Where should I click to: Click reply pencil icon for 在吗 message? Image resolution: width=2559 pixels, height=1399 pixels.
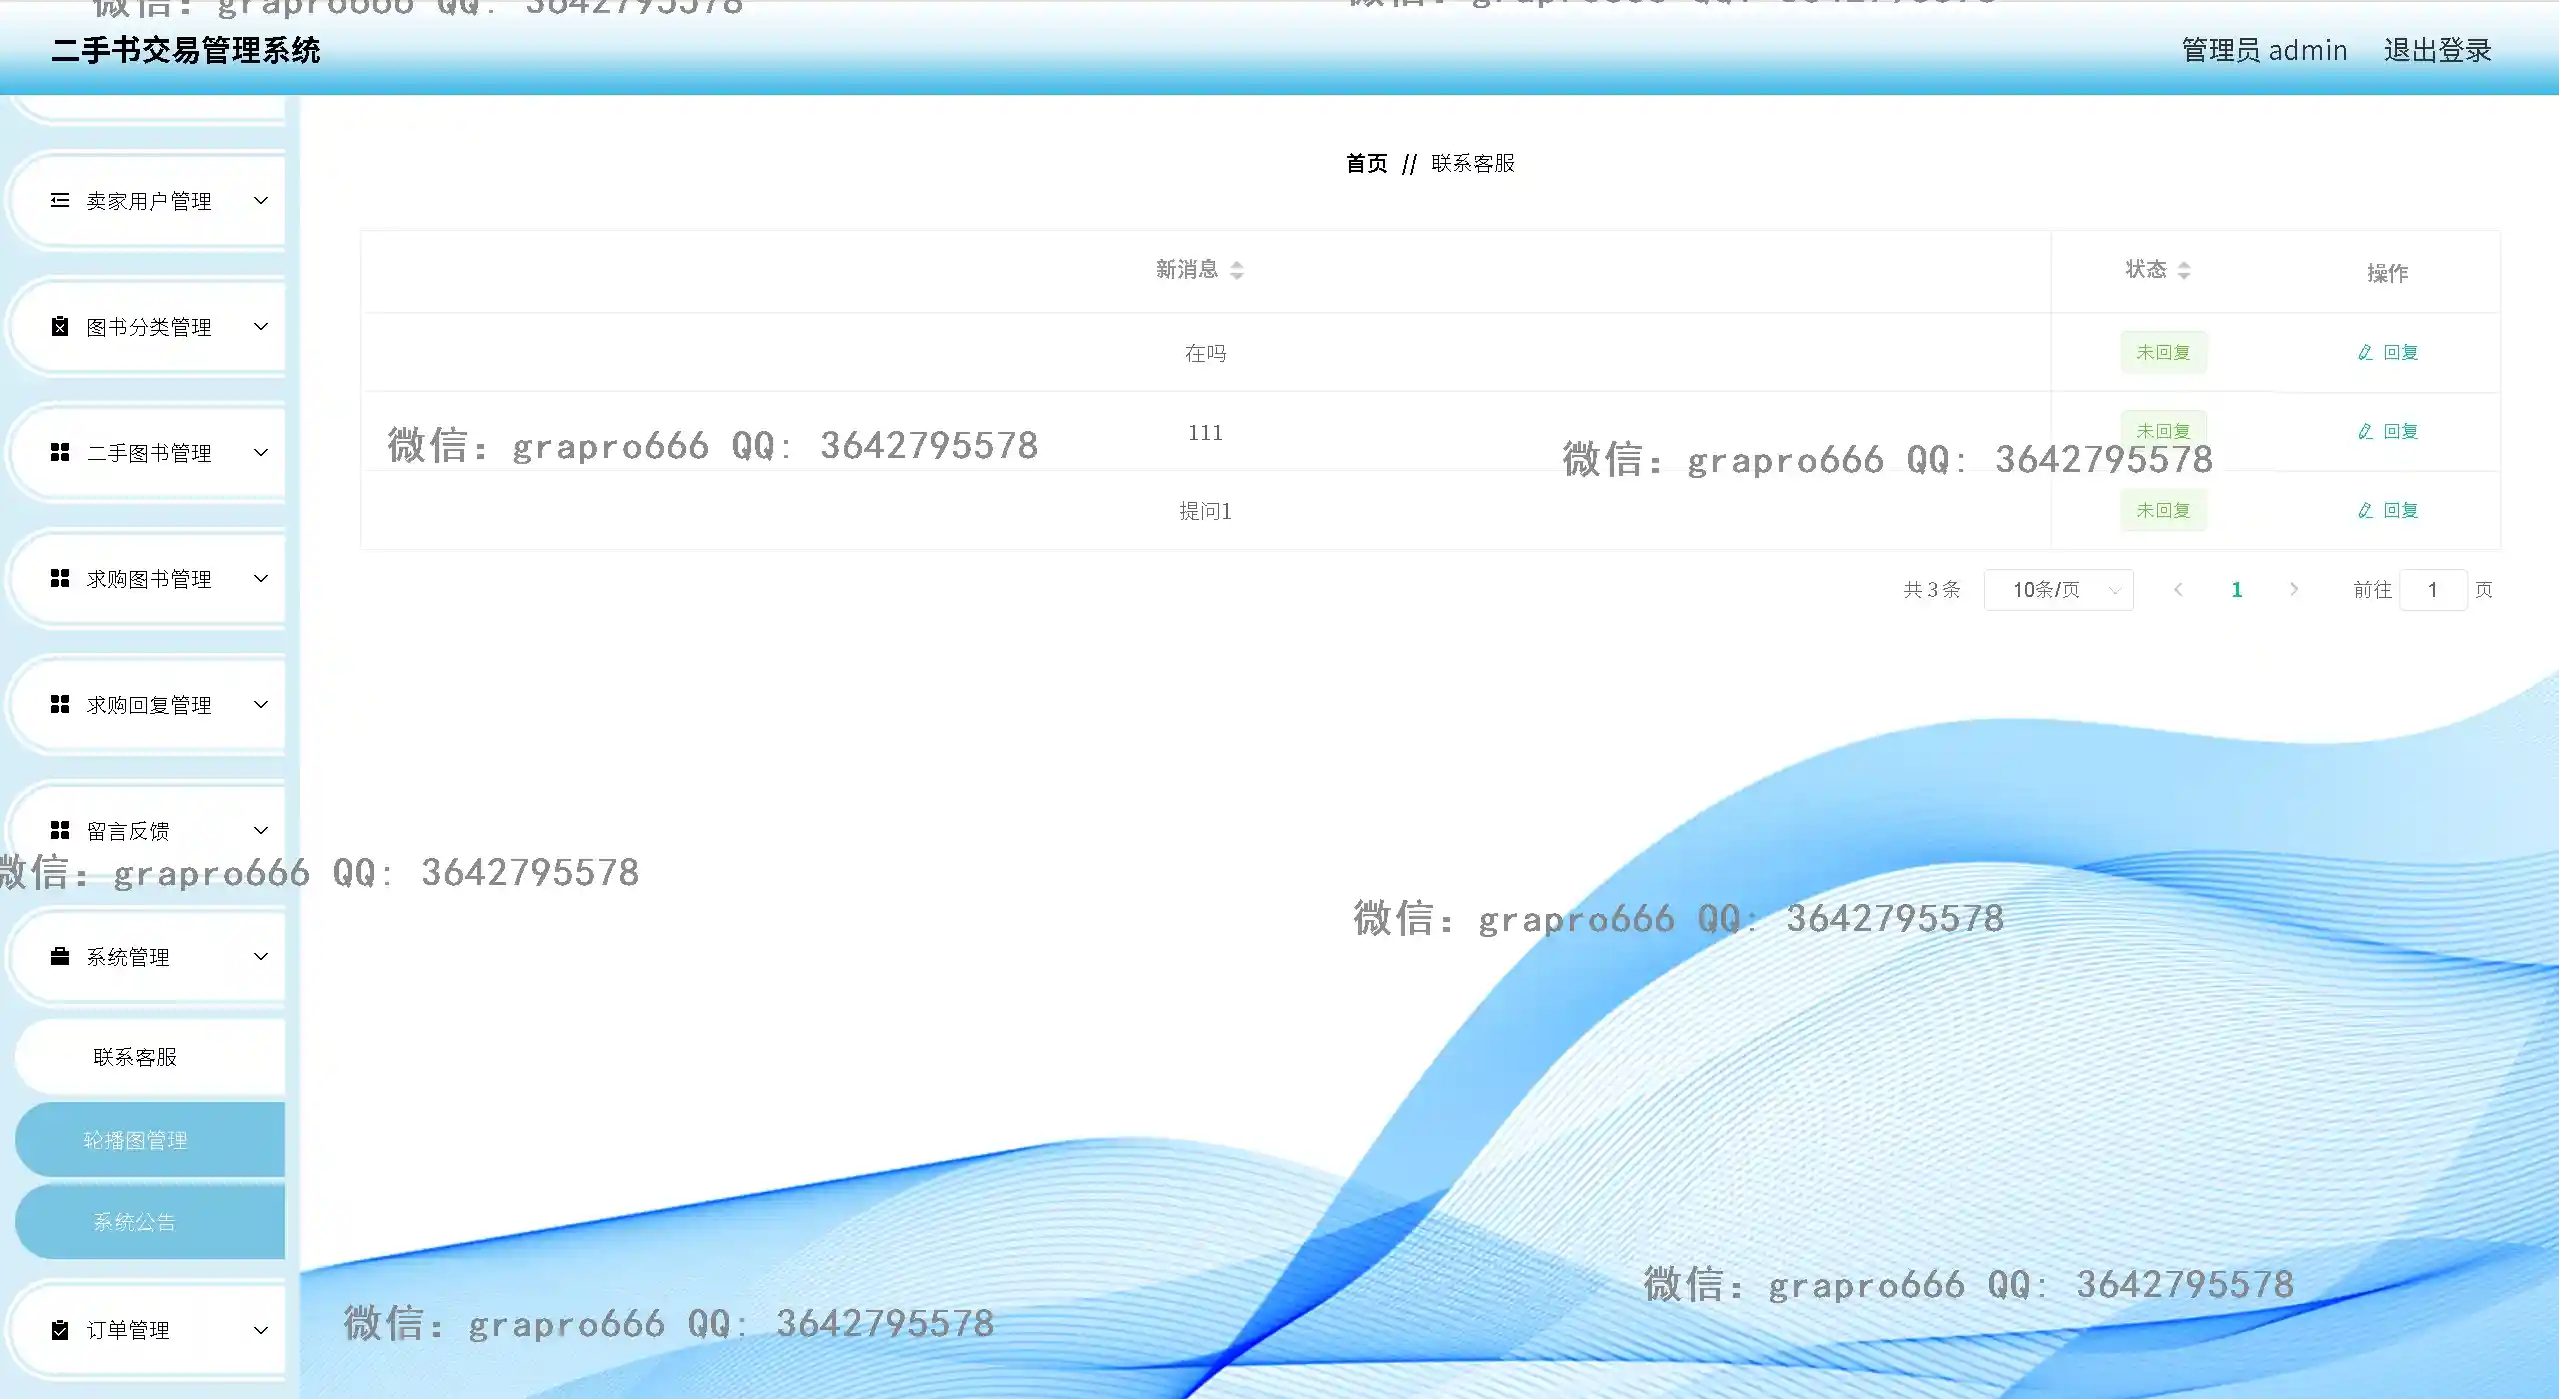point(2365,352)
